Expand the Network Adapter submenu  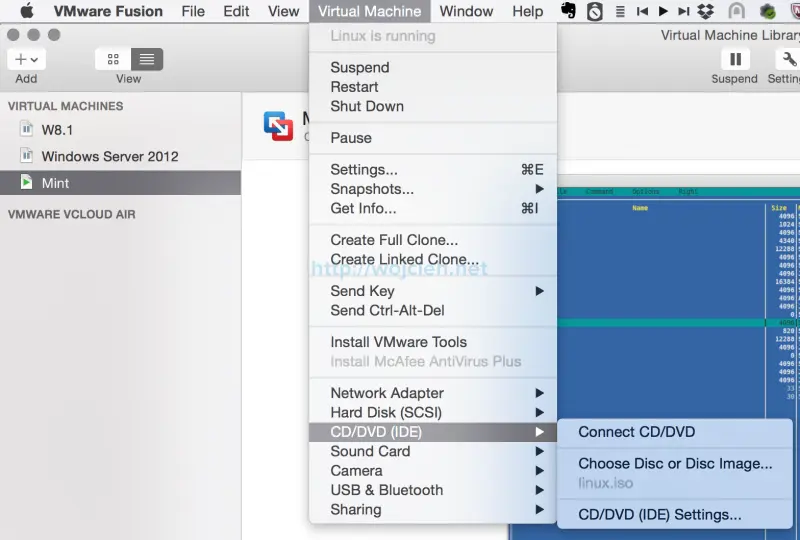tap(433, 393)
